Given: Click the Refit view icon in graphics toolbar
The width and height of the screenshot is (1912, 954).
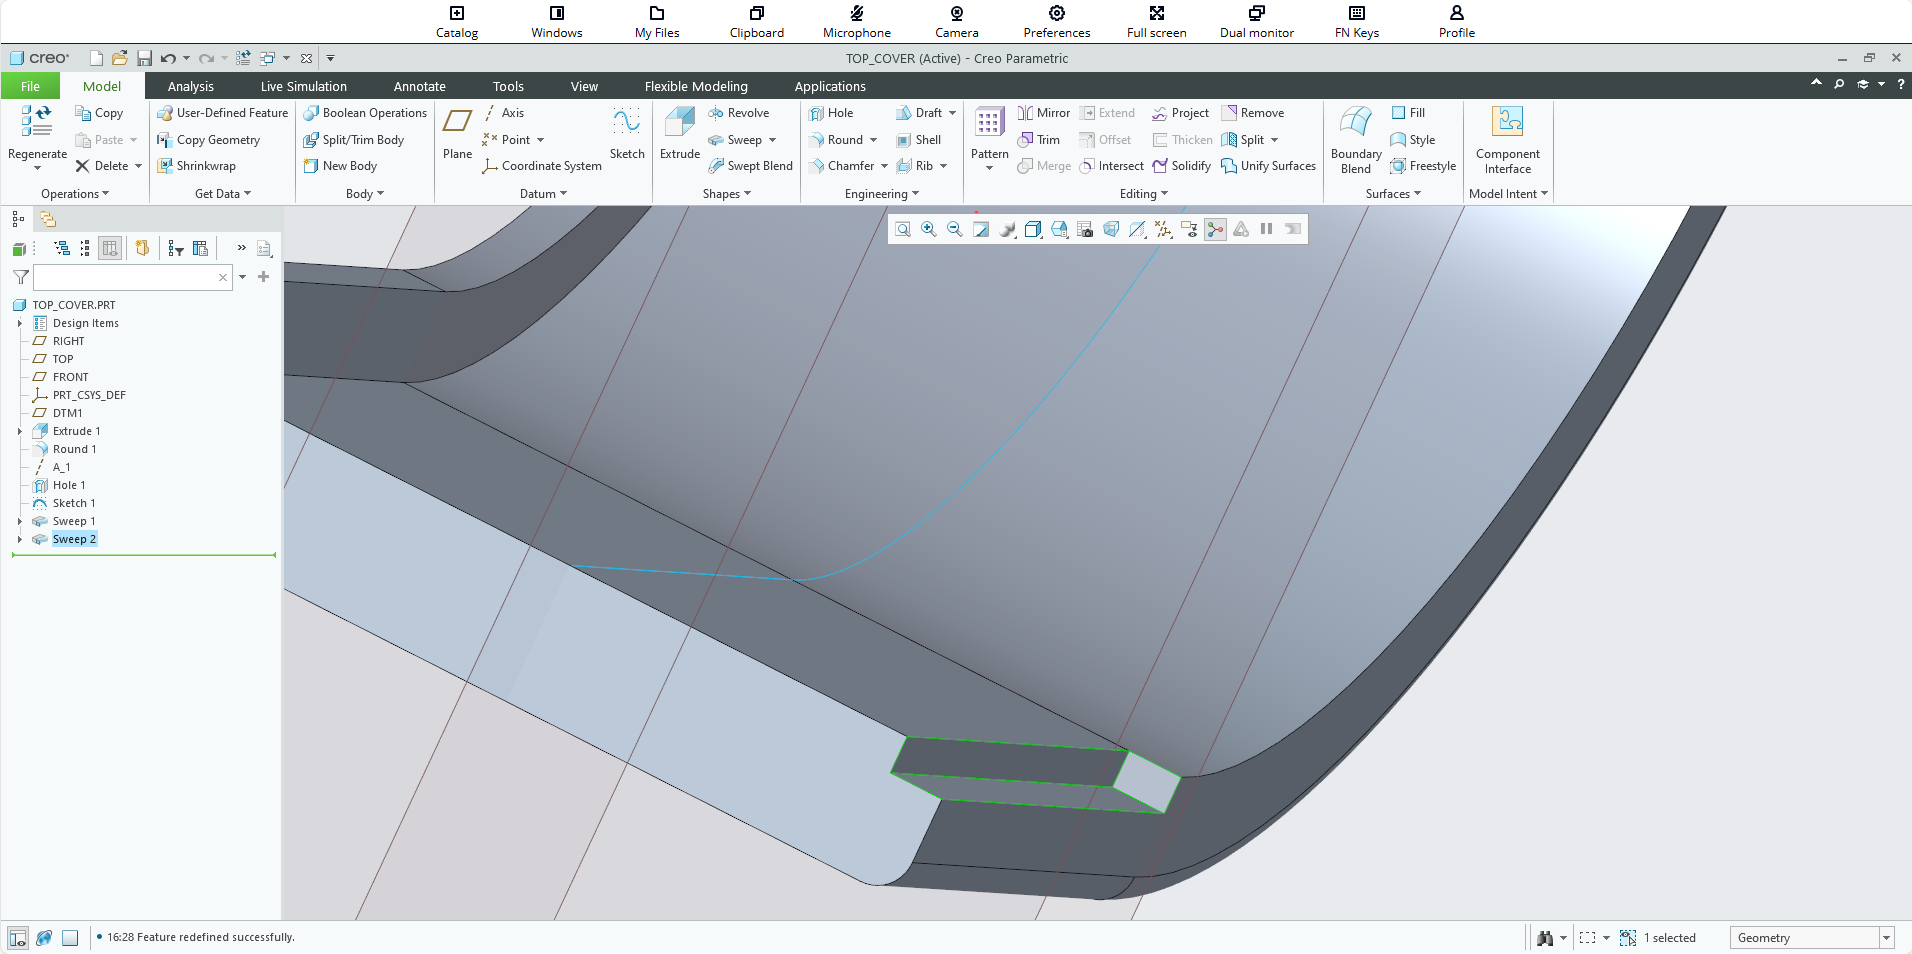Looking at the screenshot, I should coord(903,230).
